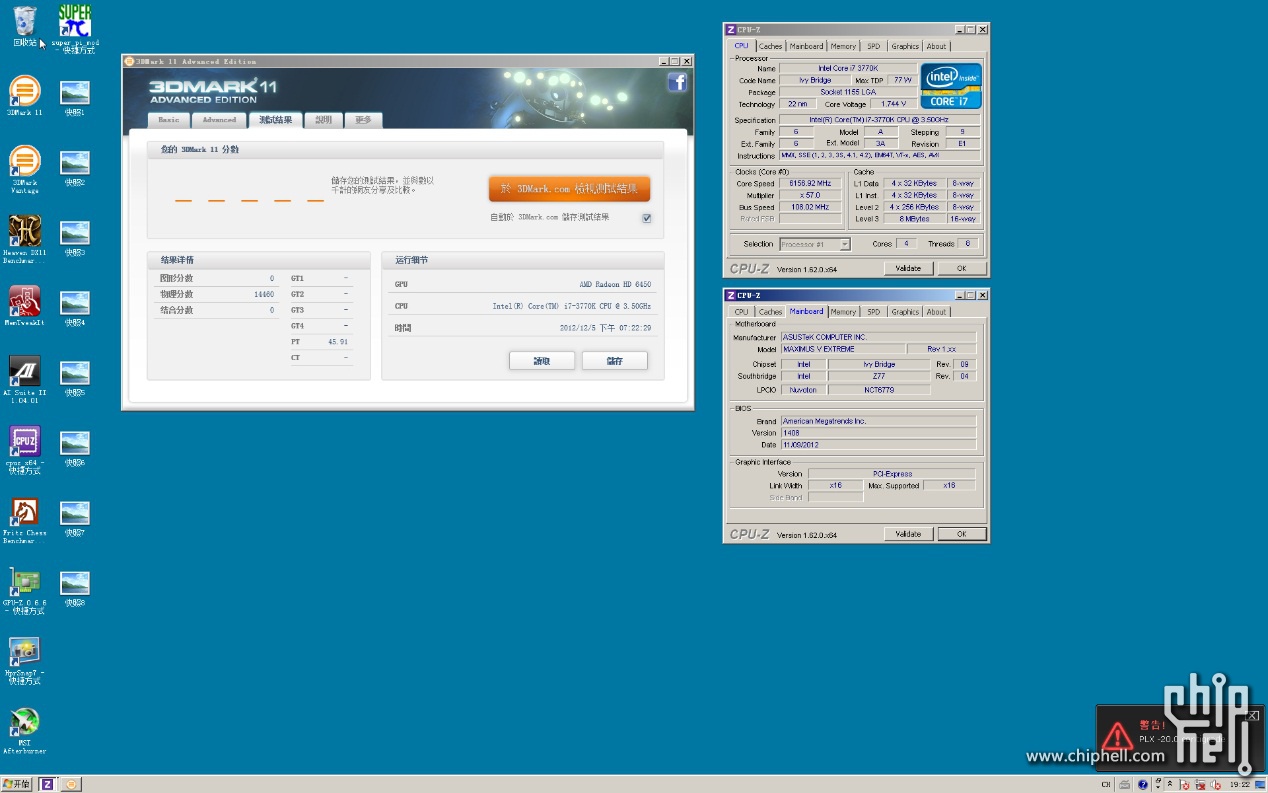Click the MAXIMUS V EXTREME model field
Viewport: 1268px width, 793px height.
click(842, 349)
